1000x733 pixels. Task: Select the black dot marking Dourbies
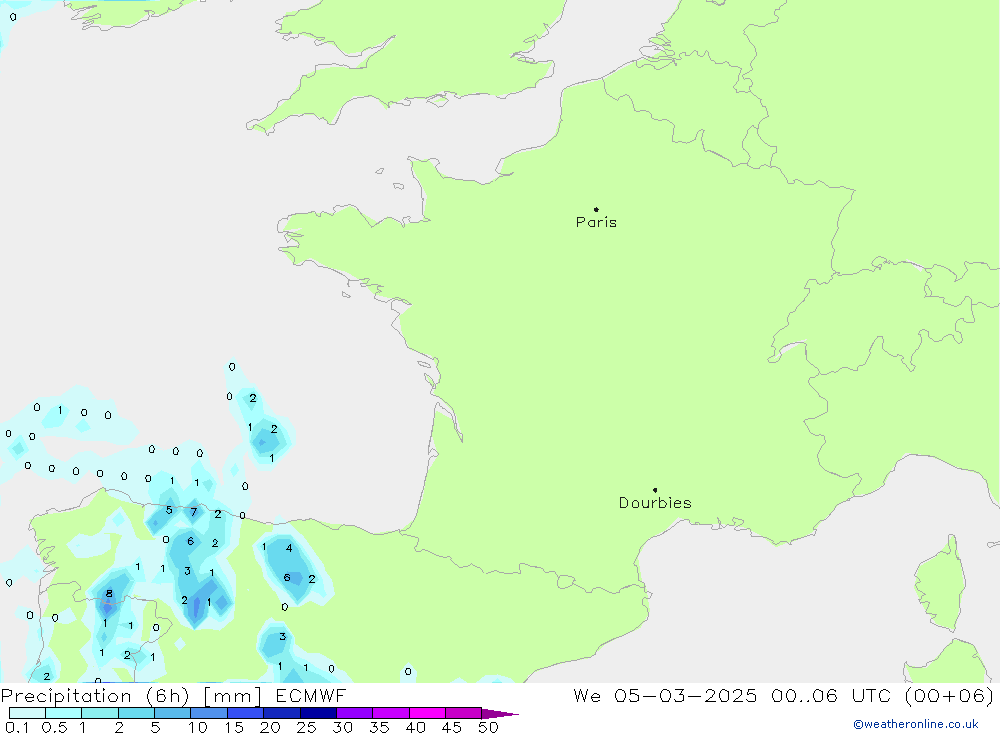(x=655, y=490)
